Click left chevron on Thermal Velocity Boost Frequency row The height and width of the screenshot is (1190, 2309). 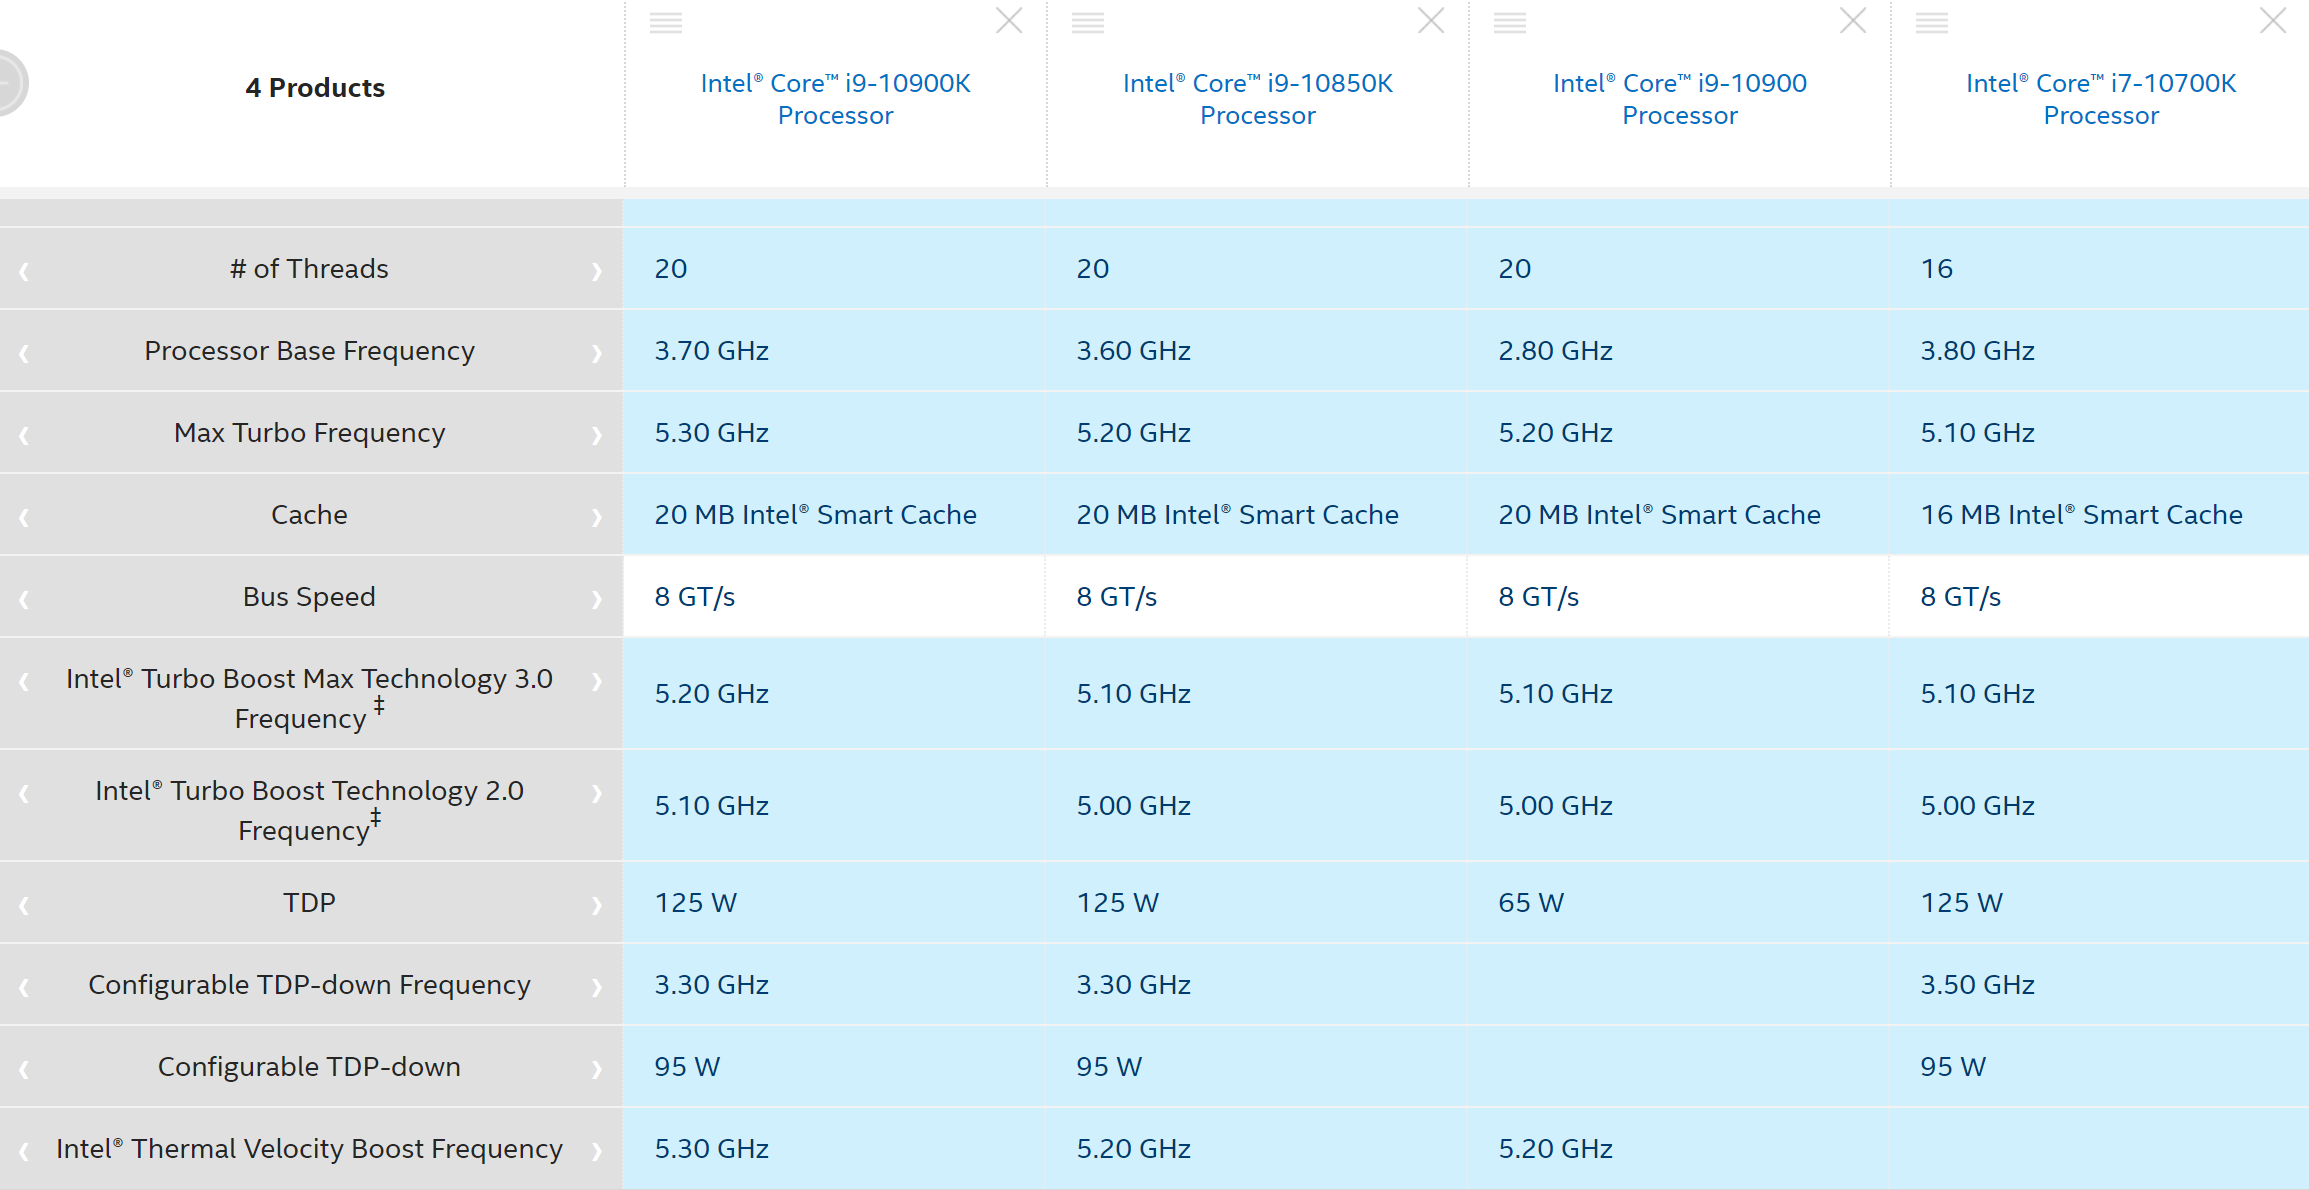24,1151
